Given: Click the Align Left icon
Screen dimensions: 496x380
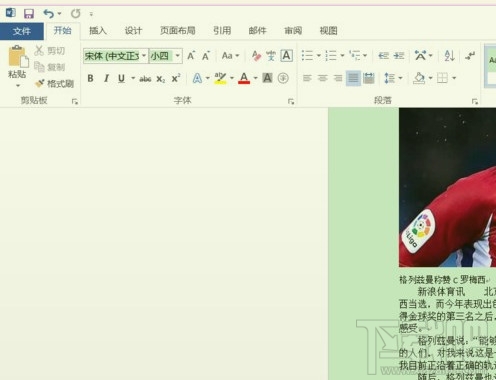Looking at the screenshot, I should click(x=307, y=78).
